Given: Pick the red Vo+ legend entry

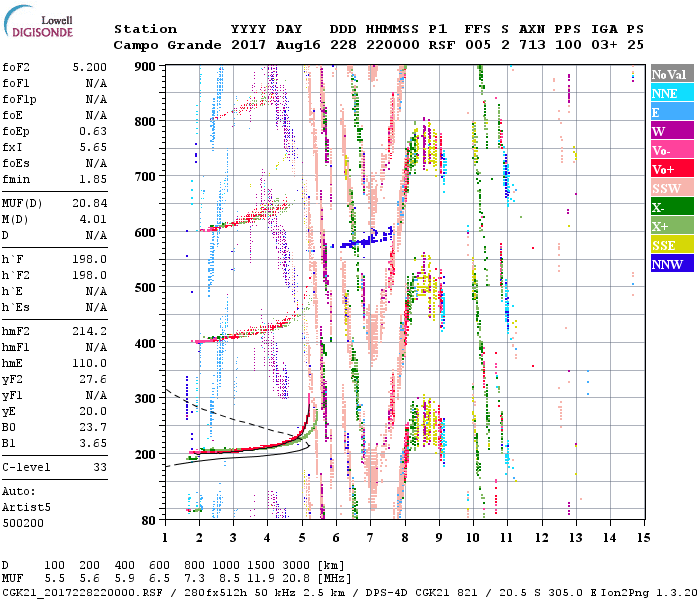Looking at the screenshot, I should pos(669,170).
